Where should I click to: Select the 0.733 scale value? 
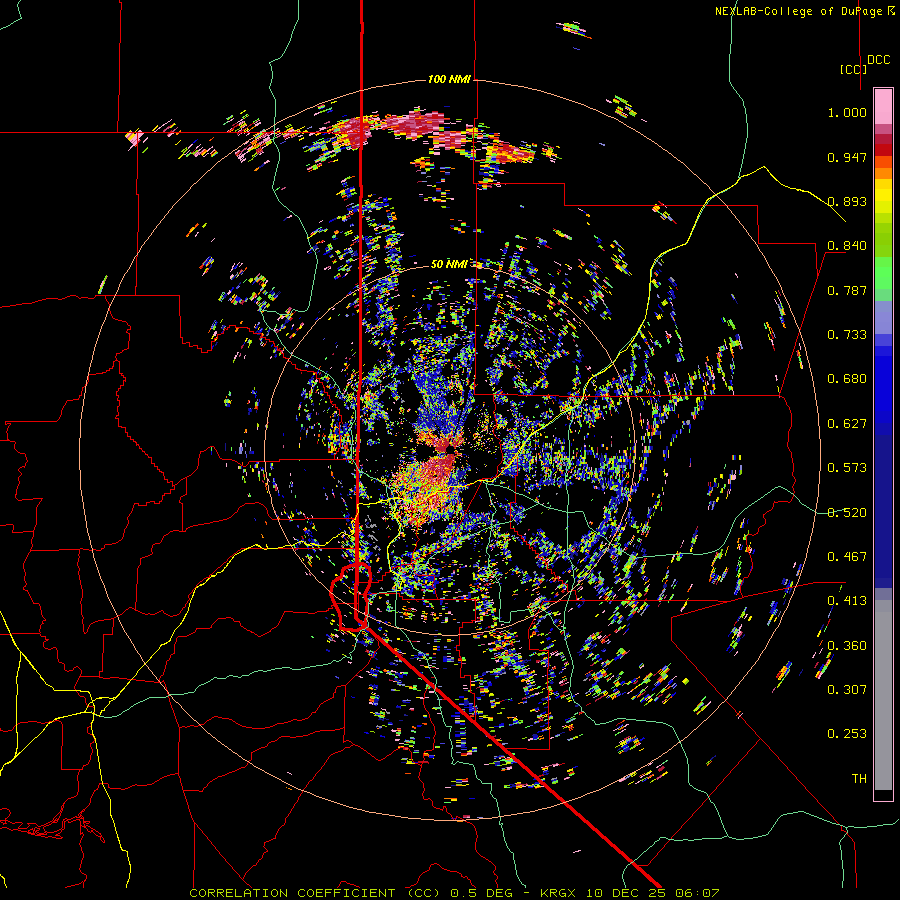[x=847, y=335]
